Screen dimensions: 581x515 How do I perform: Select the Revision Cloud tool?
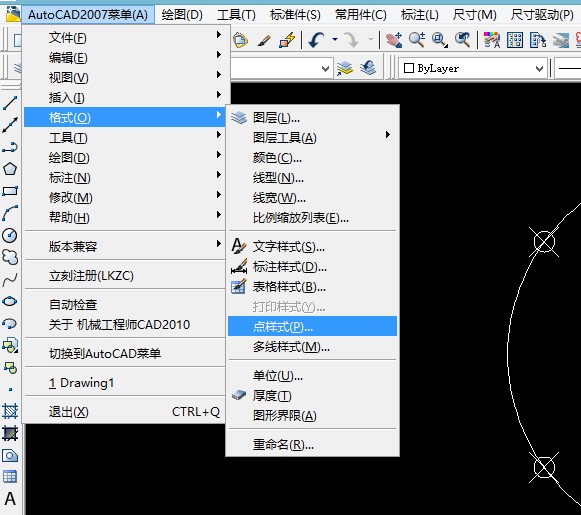pyautogui.click(x=10, y=257)
